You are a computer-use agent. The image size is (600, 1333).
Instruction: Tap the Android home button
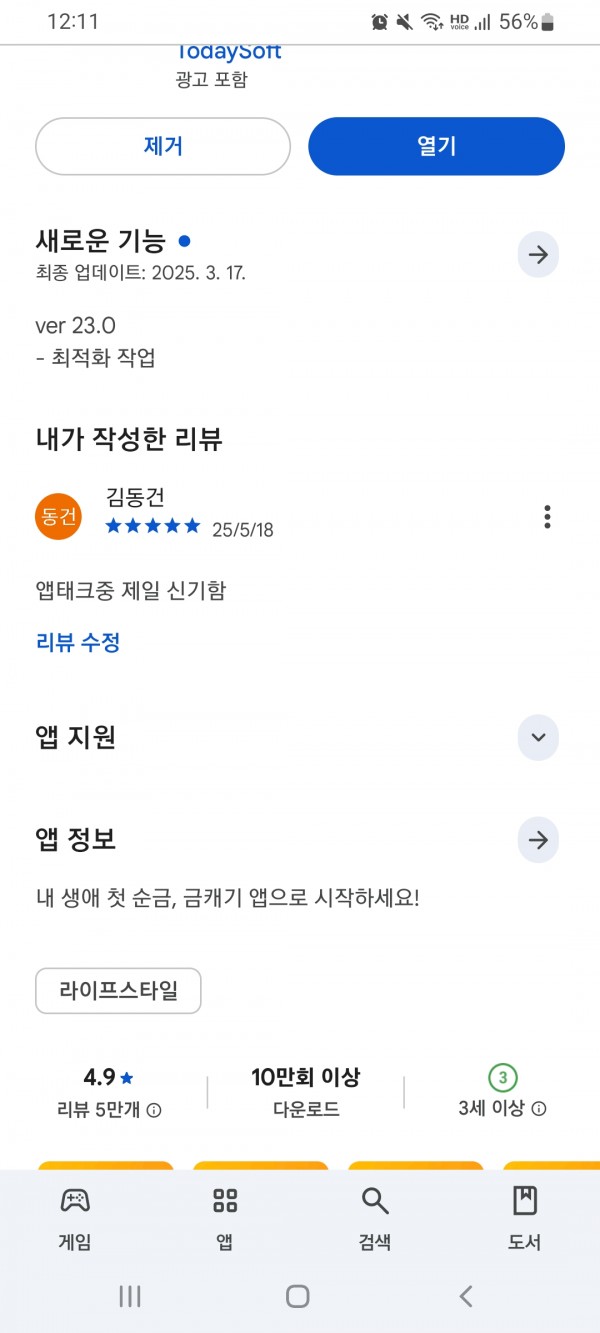coord(298,1297)
